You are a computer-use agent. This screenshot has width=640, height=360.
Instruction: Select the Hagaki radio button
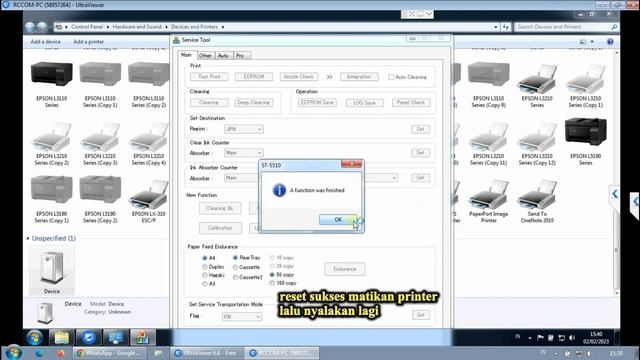click(x=205, y=276)
